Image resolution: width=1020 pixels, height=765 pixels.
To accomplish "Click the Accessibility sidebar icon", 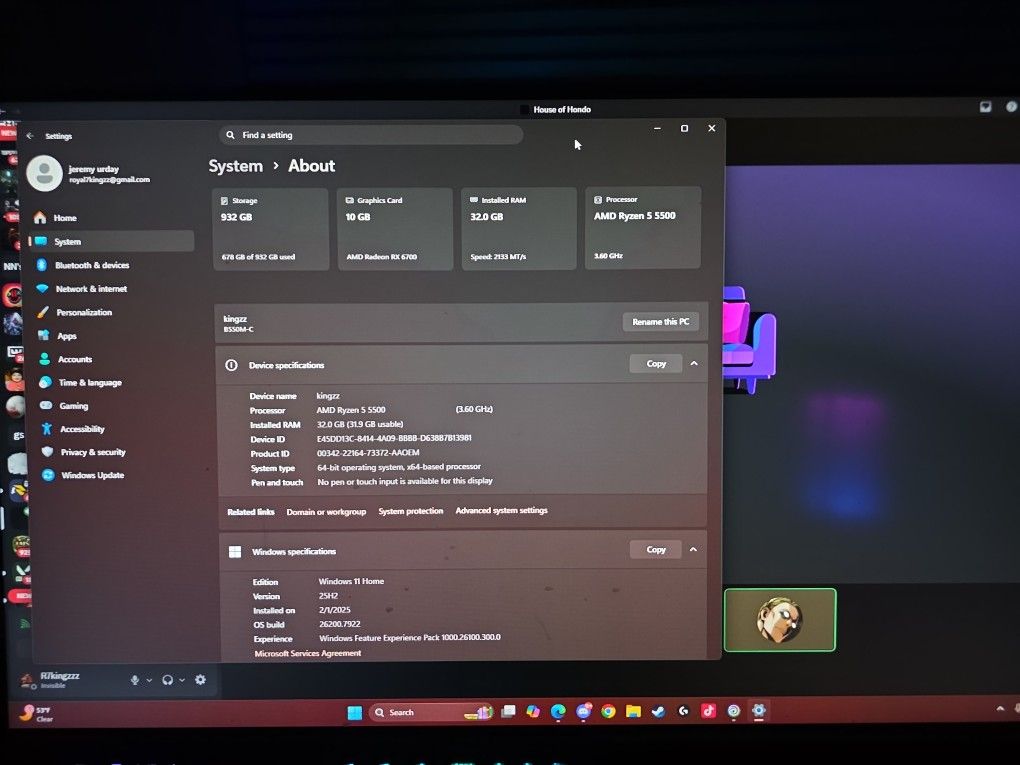I will coord(45,429).
